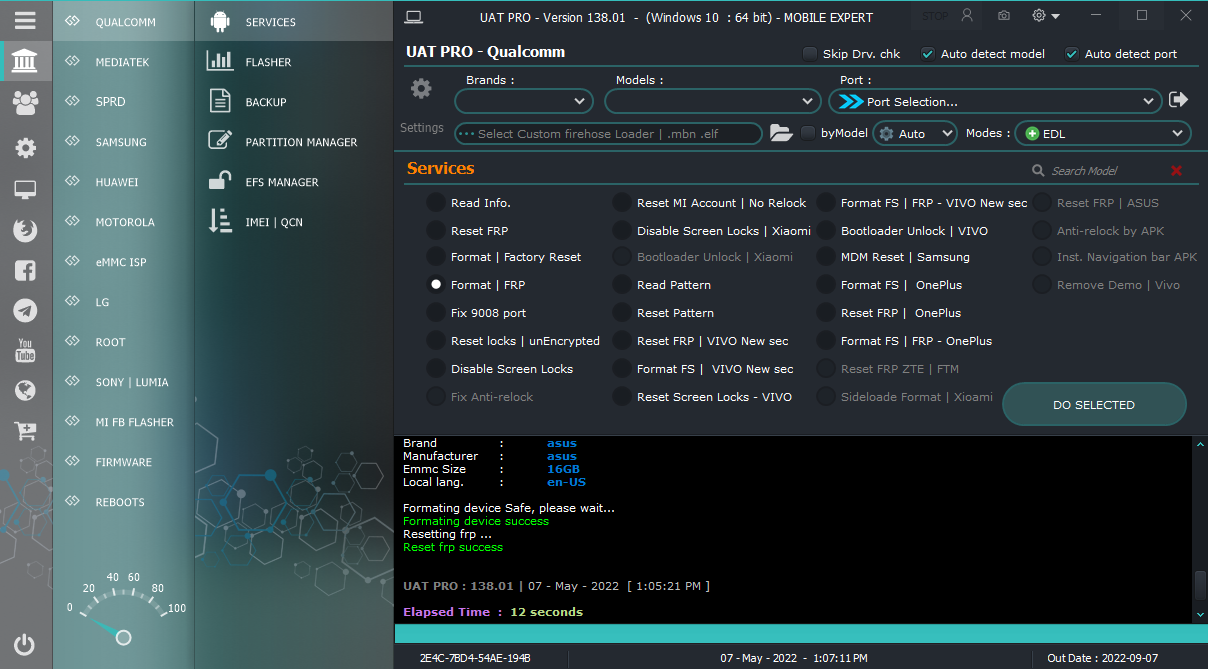Select the eMMC ISP module

point(124,262)
